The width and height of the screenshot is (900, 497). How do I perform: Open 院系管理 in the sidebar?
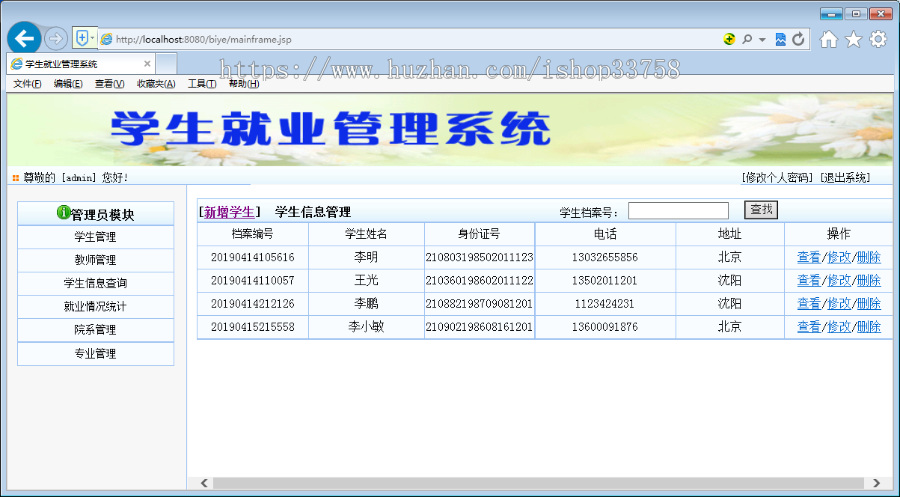tap(95, 330)
